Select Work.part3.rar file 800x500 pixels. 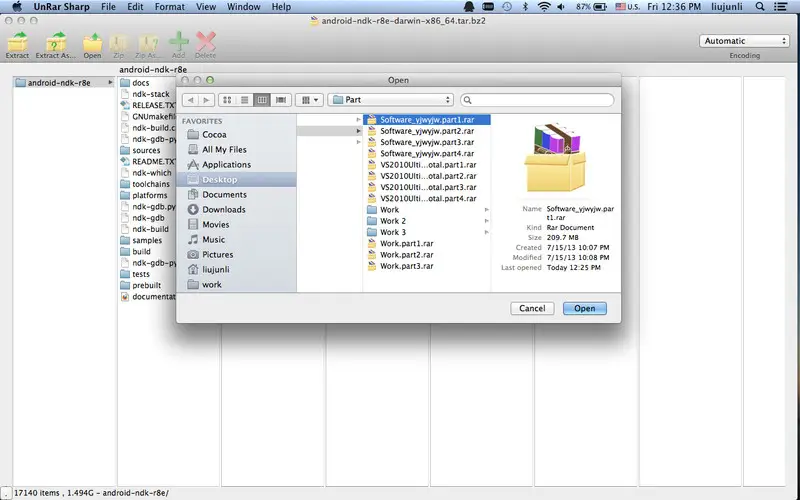coord(407,266)
